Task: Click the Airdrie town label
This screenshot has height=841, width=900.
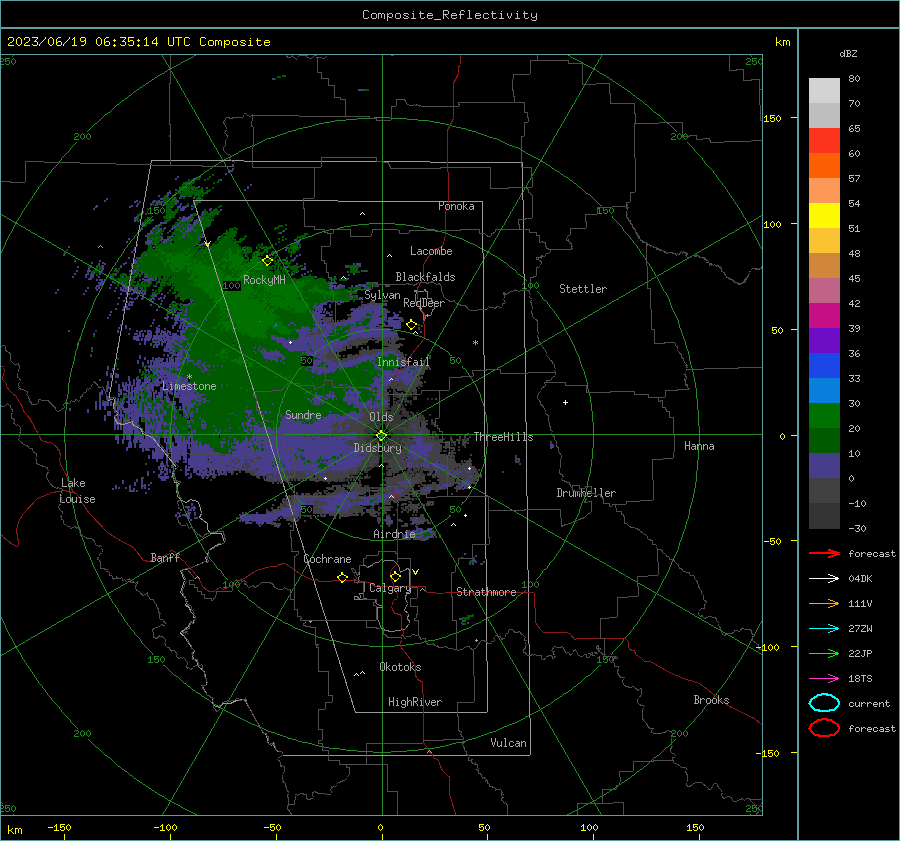Action: point(394,534)
